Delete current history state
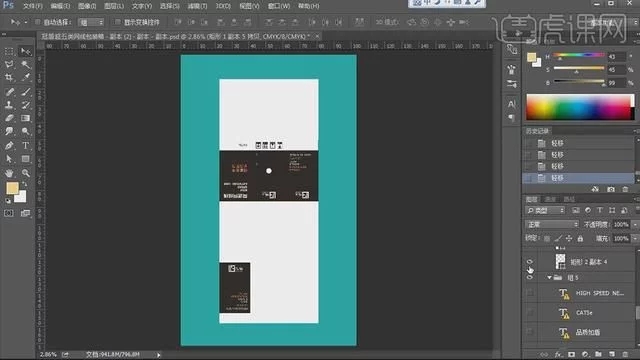Image resolution: width=640 pixels, height=360 pixels. pyautogui.click(x=625, y=189)
